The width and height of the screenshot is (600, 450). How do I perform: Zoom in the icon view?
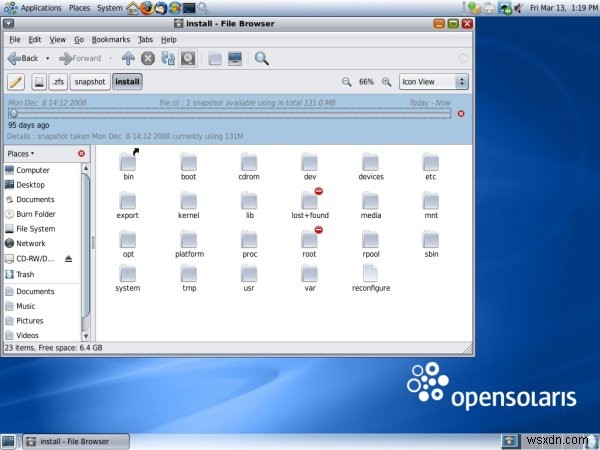point(387,82)
